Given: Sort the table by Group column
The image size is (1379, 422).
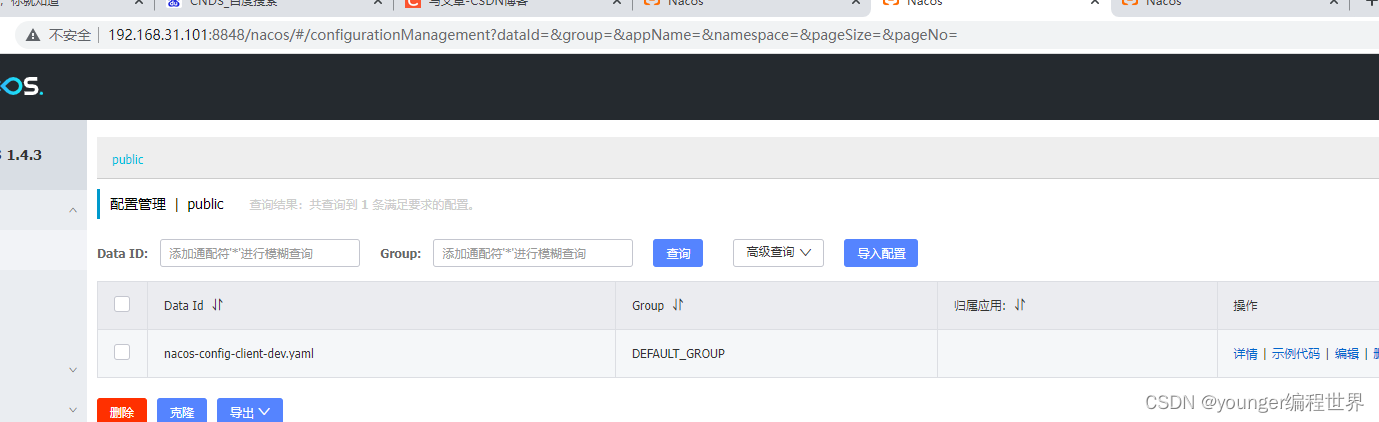Looking at the screenshot, I should [x=678, y=305].
